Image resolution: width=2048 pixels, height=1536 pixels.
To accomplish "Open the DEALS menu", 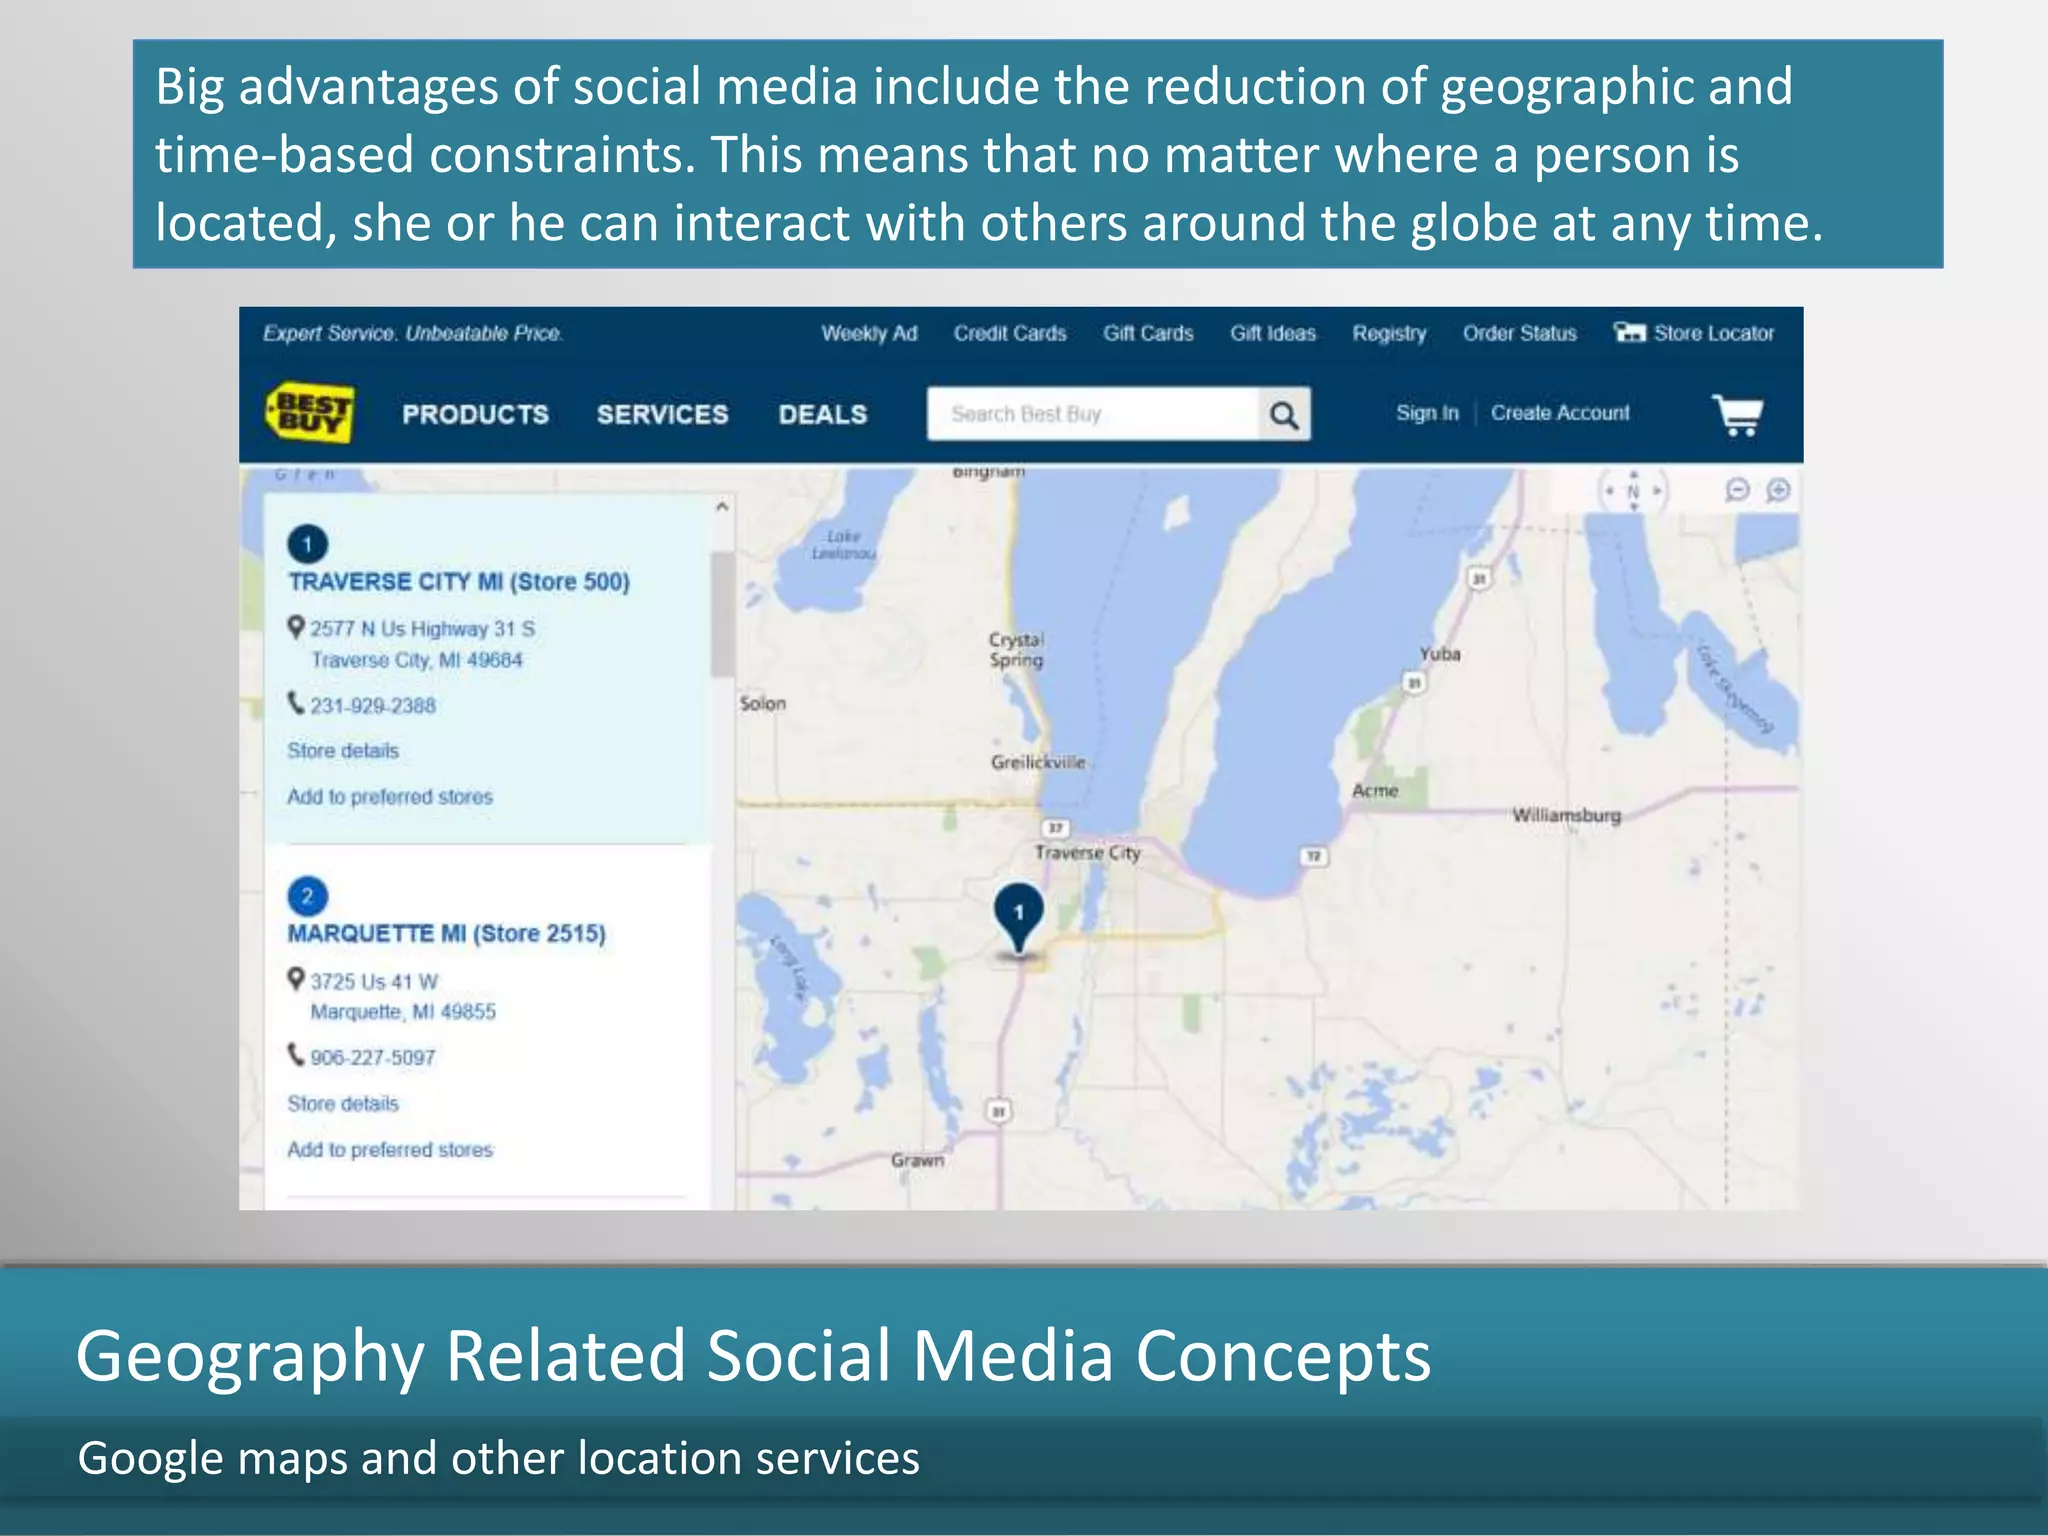I will (x=823, y=414).
